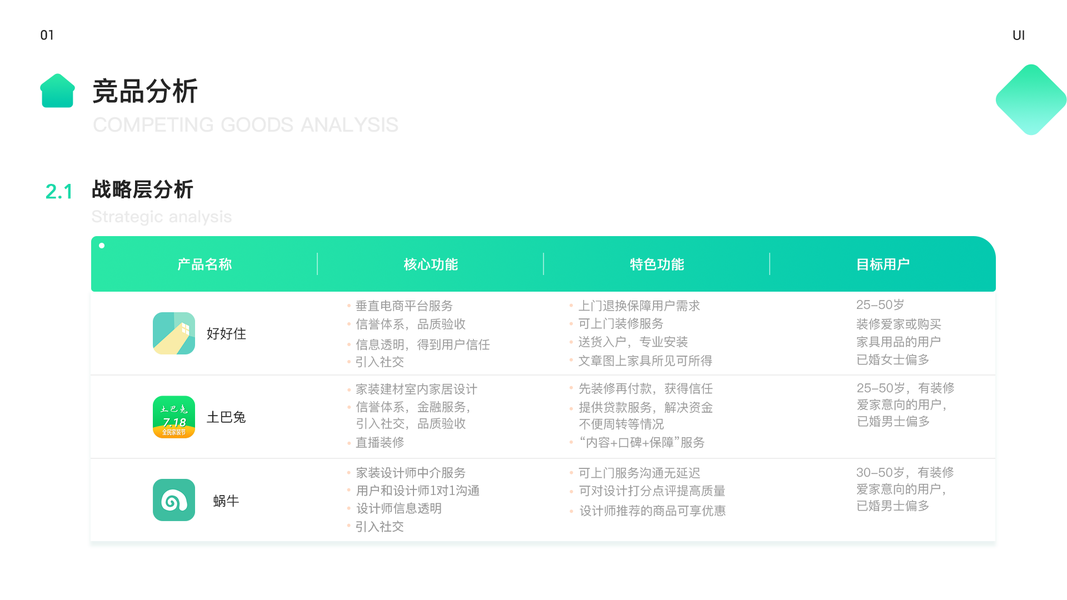Screen dimensions: 1067x600
Task: Click the COMPETING GOODS ANALYSIS subtitle
Action: (245, 125)
